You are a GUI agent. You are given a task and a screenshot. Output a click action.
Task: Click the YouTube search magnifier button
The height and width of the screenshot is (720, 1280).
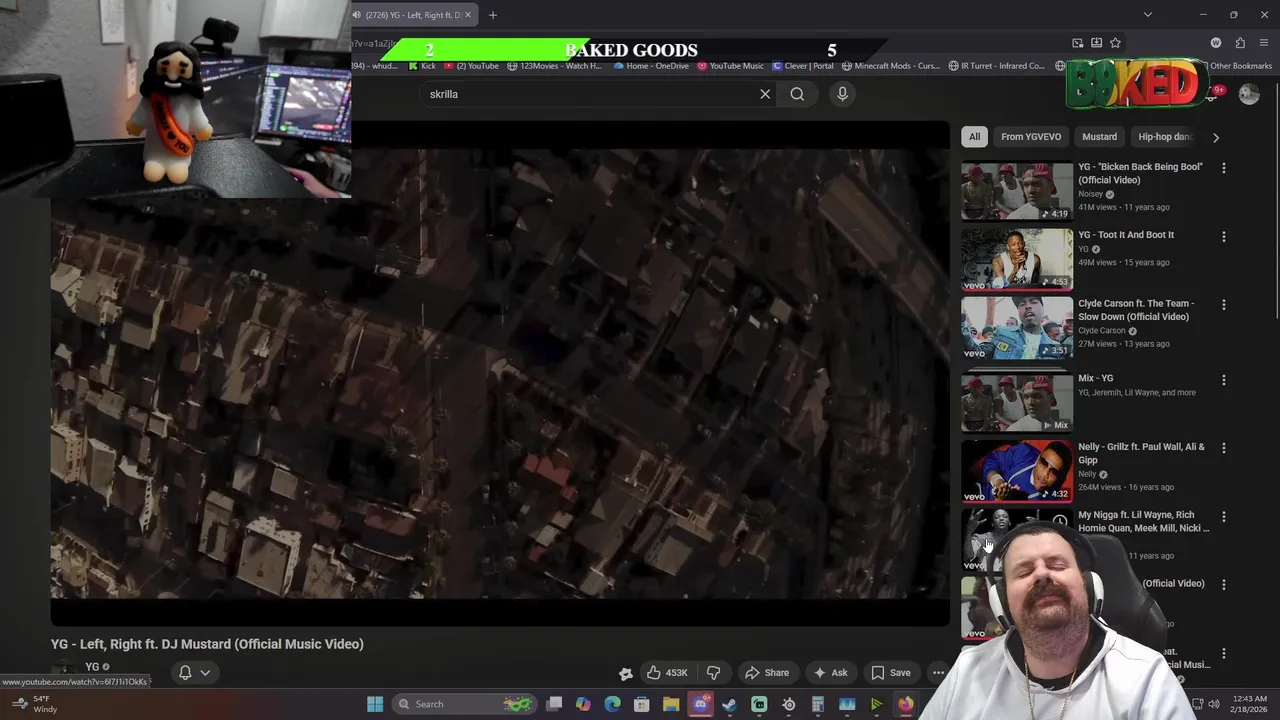[797, 94]
